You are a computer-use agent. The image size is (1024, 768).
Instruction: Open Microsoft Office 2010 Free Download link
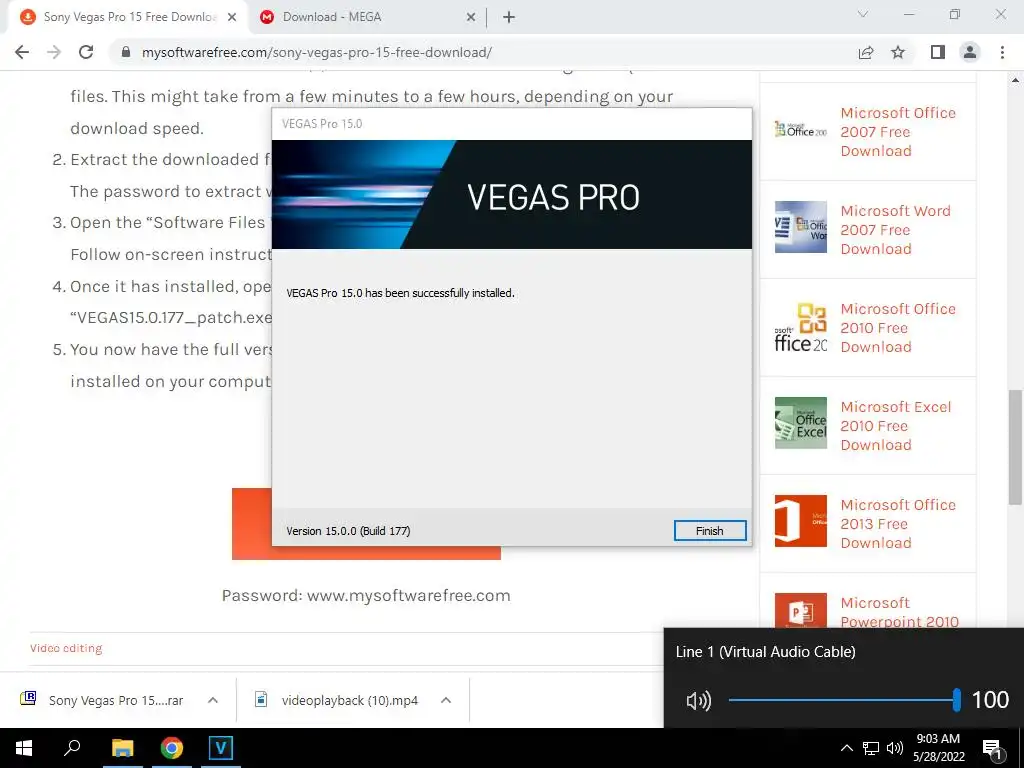(x=898, y=328)
